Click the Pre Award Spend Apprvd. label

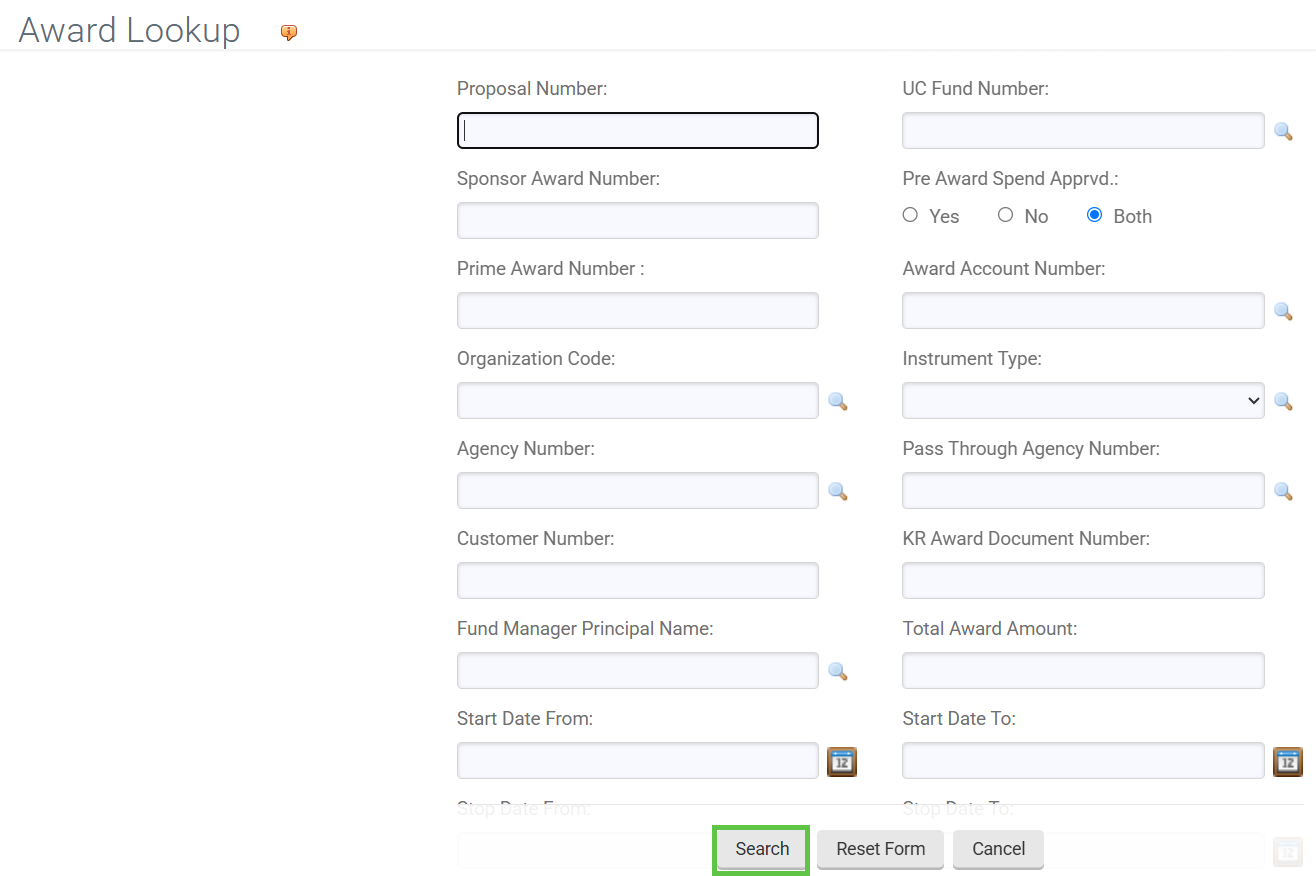[x=1010, y=179]
